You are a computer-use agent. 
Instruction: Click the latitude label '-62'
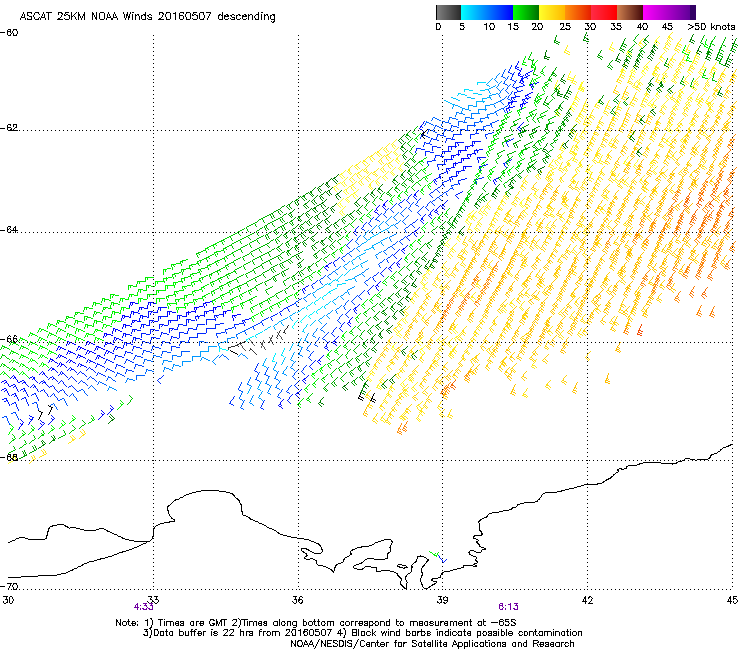(x=10, y=128)
